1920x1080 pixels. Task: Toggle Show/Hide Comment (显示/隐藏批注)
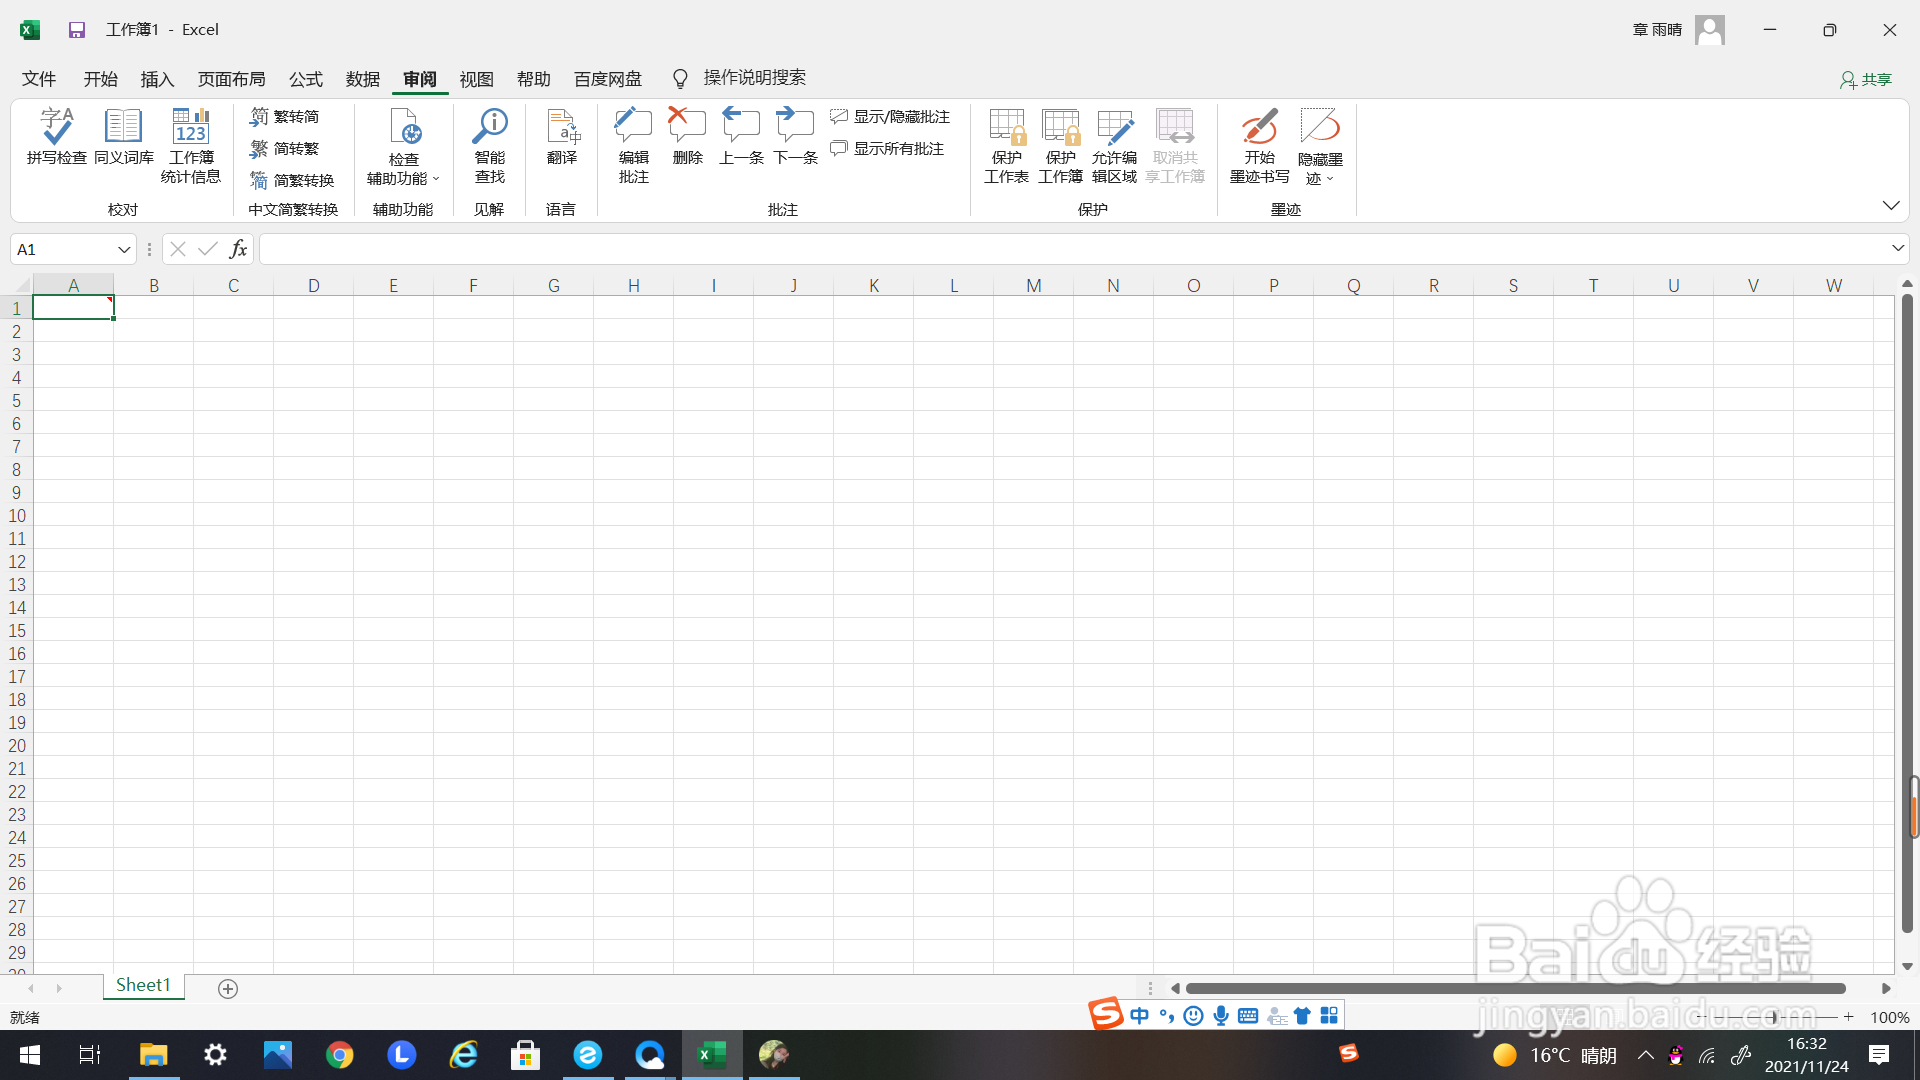pos(890,117)
